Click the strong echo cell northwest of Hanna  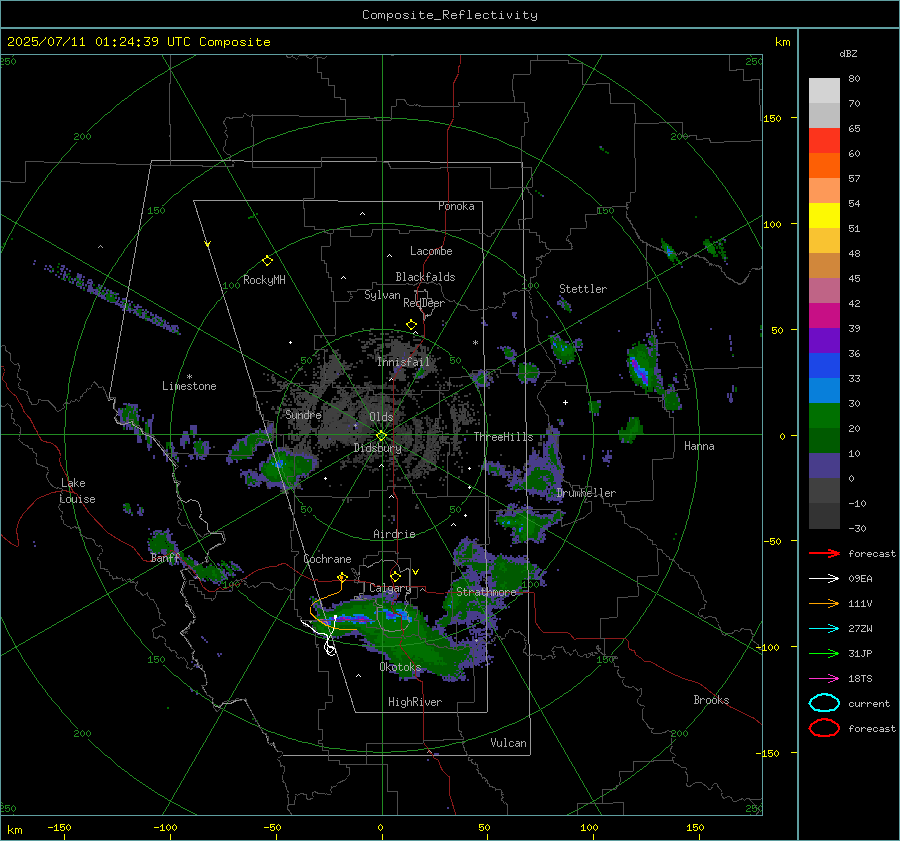(x=639, y=367)
